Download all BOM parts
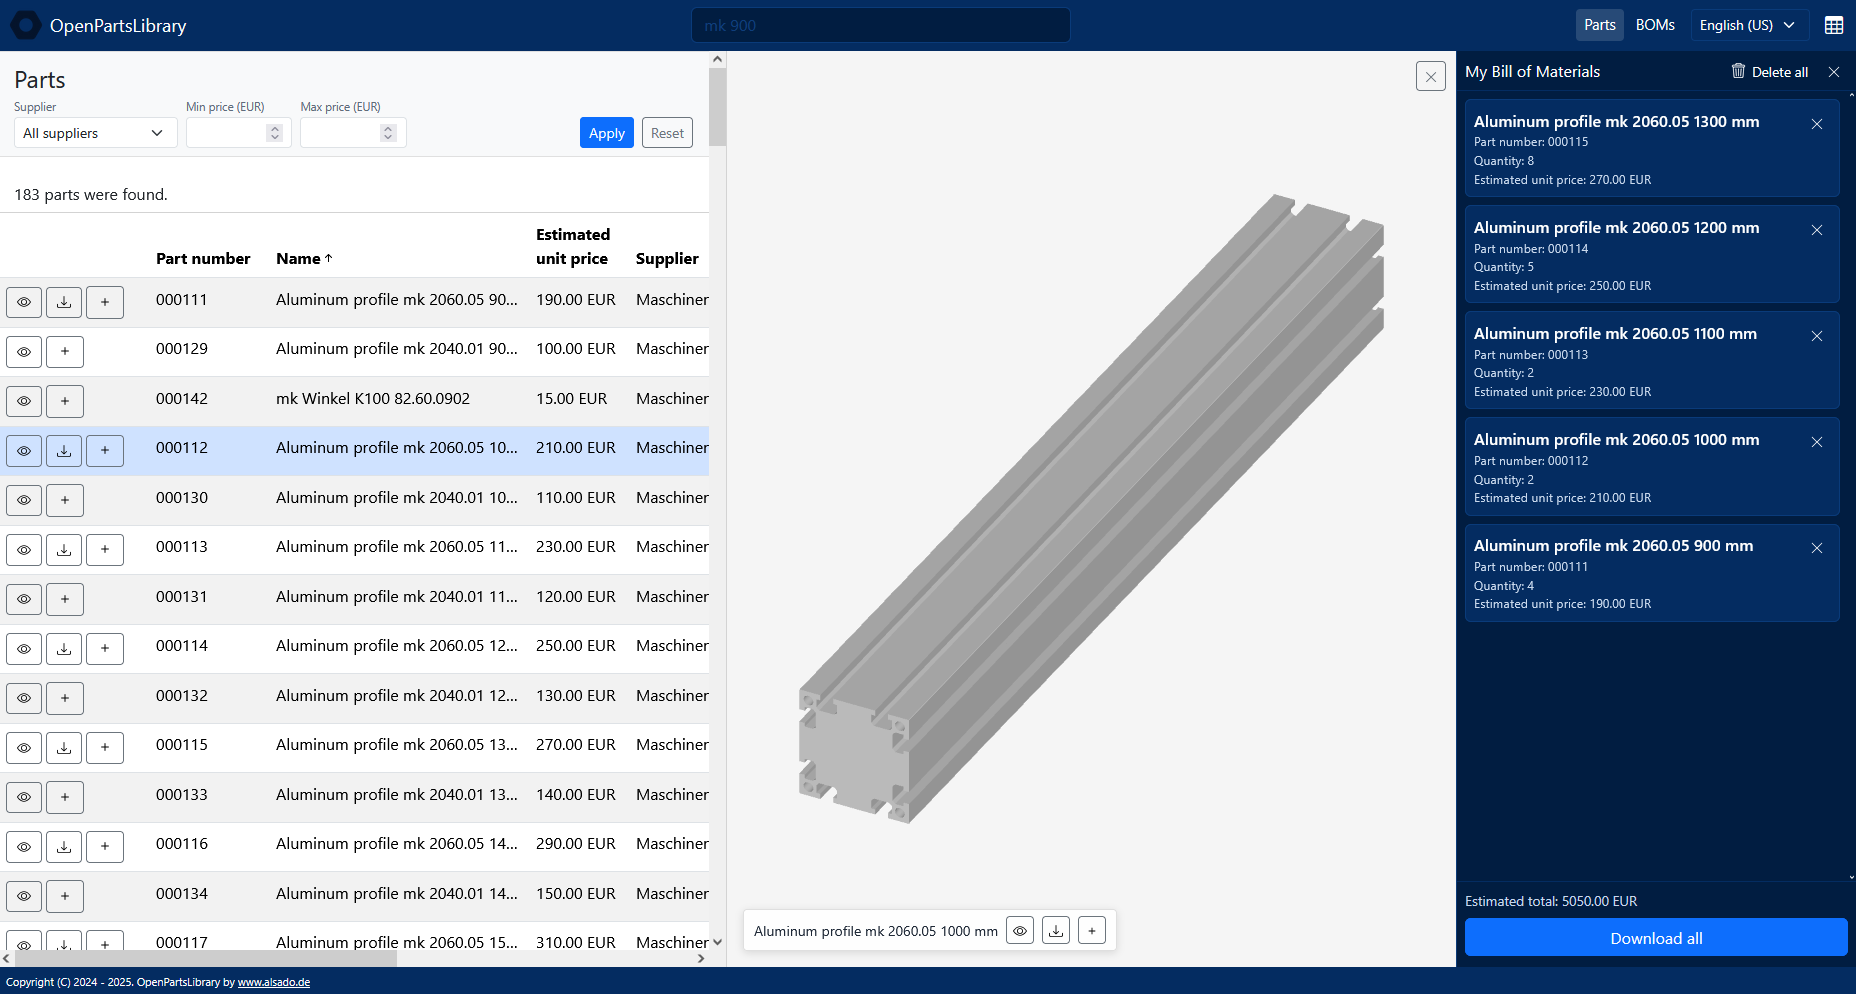This screenshot has width=1856, height=994. point(1656,938)
